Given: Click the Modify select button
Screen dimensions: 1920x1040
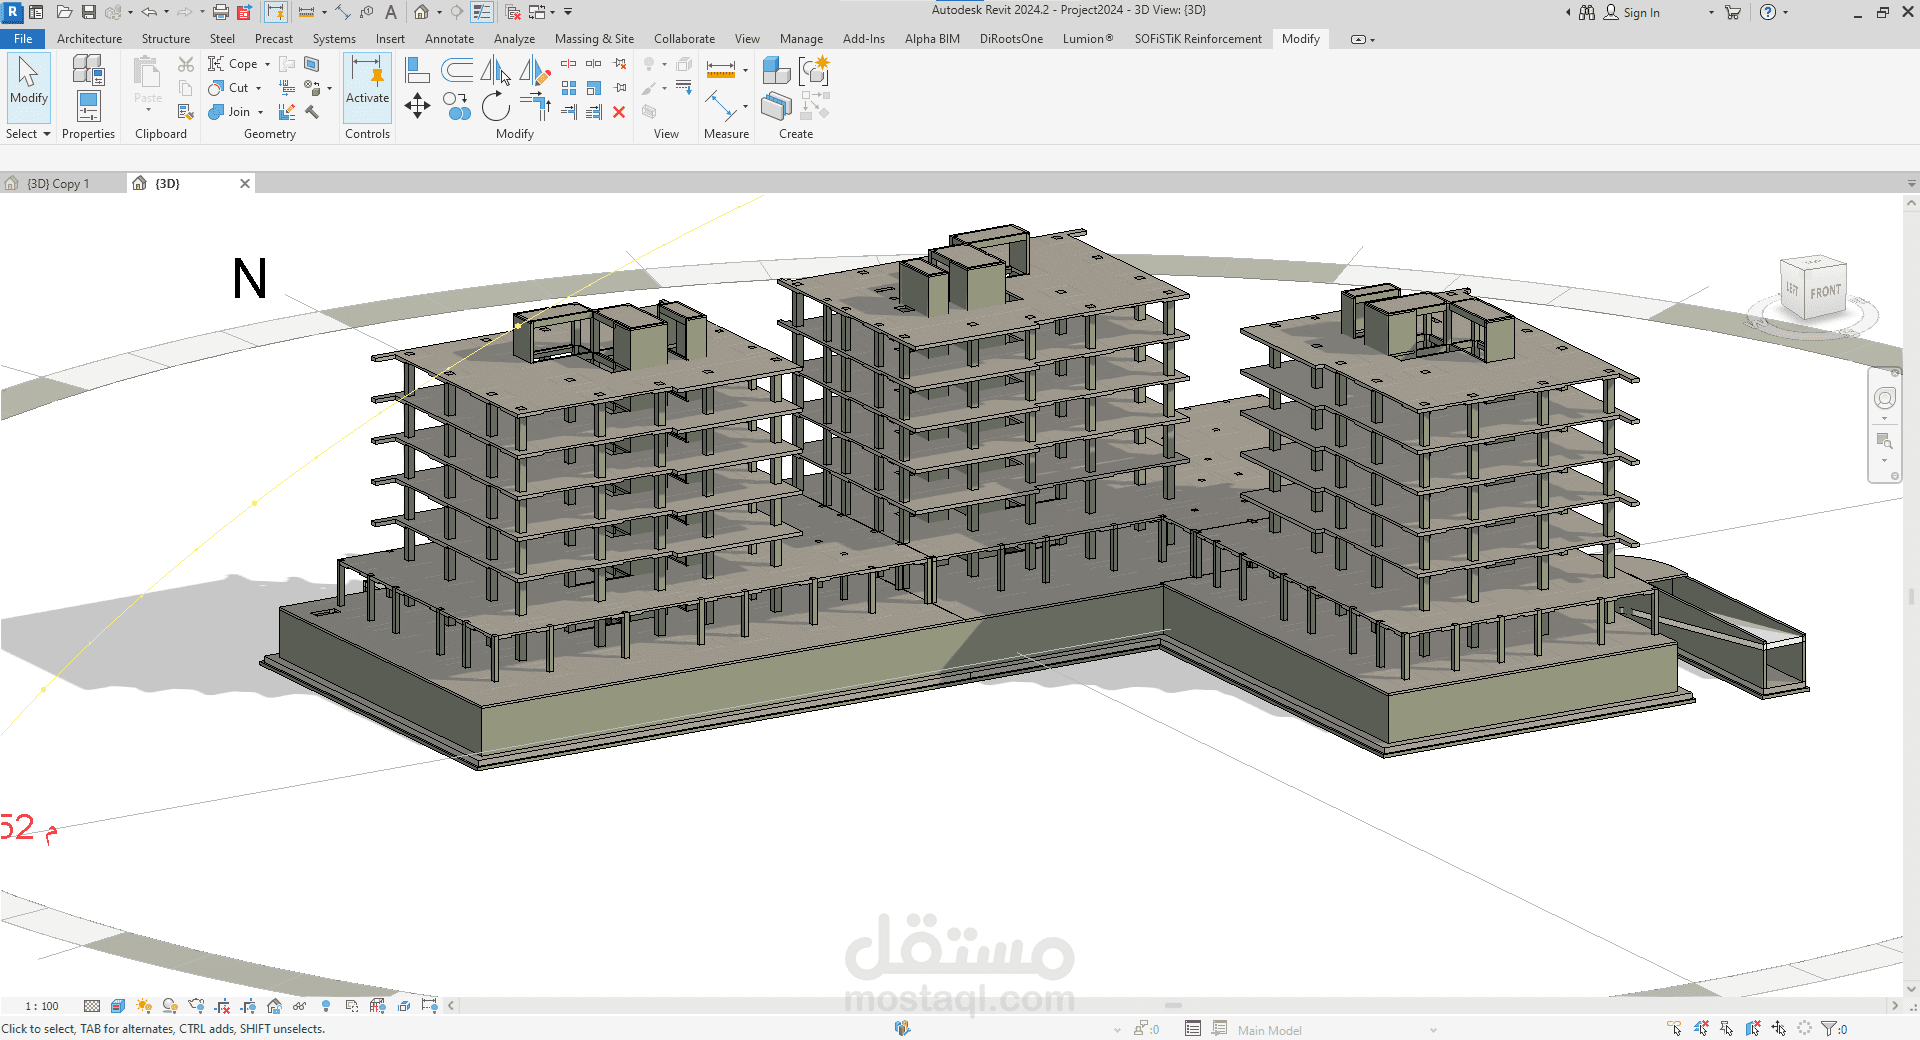Looking at the screenshot, I should coord(28,86).
